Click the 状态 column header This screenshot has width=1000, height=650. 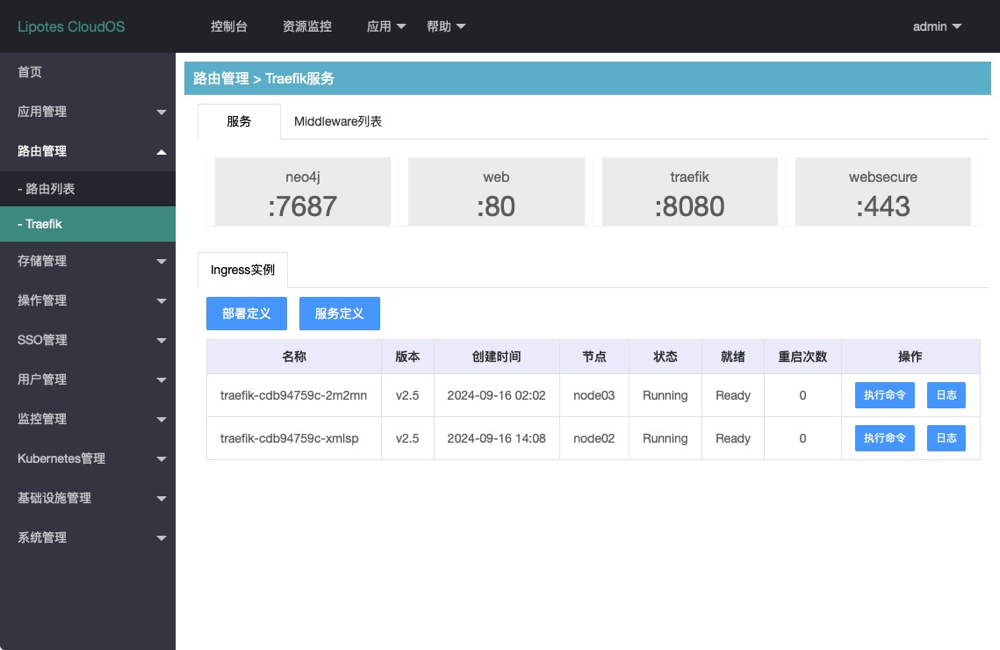pyautogui.click(x=665, y=357)
